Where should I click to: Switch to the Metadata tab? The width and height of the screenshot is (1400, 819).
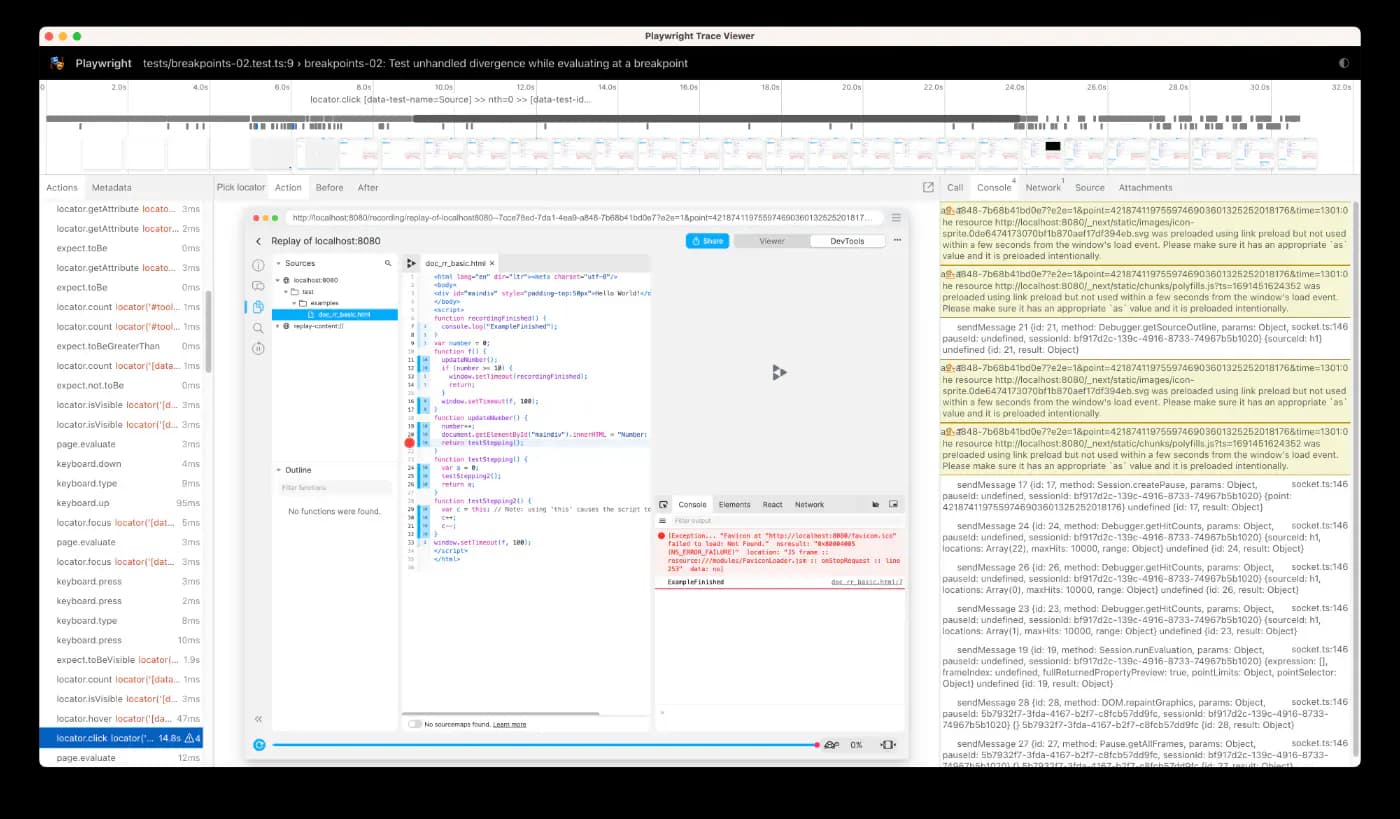pos(111,187)
